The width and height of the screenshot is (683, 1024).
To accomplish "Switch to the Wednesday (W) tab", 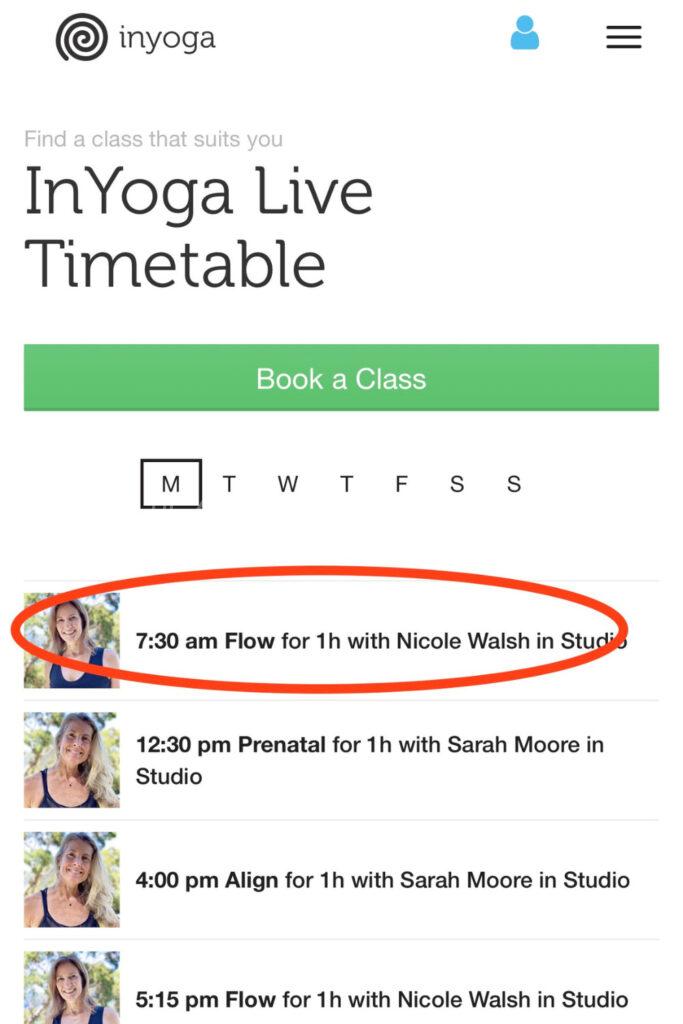I will tap(288, 484).
